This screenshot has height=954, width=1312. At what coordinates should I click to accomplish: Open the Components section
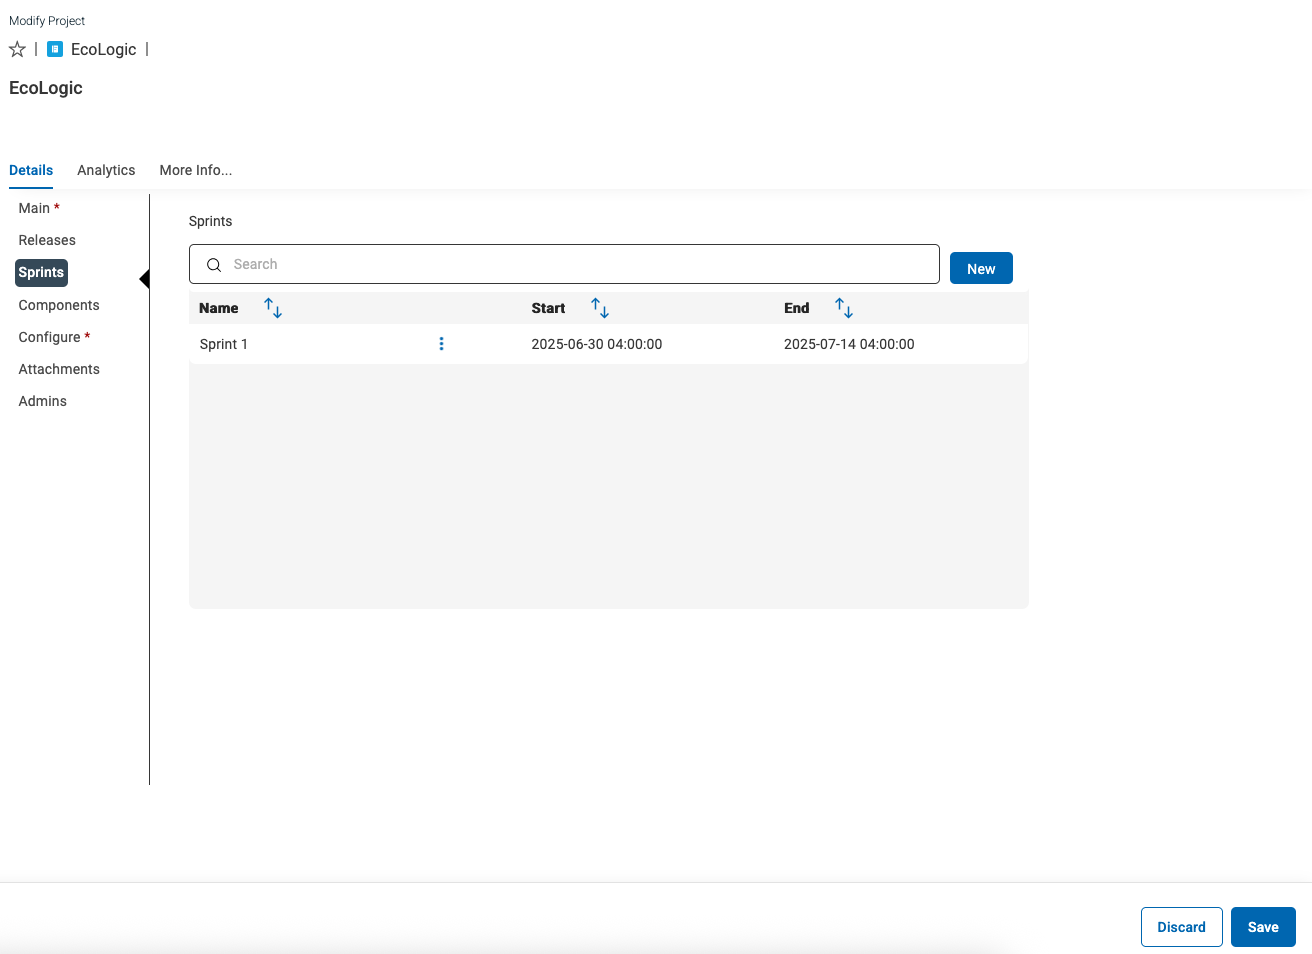tap(59, 305)
